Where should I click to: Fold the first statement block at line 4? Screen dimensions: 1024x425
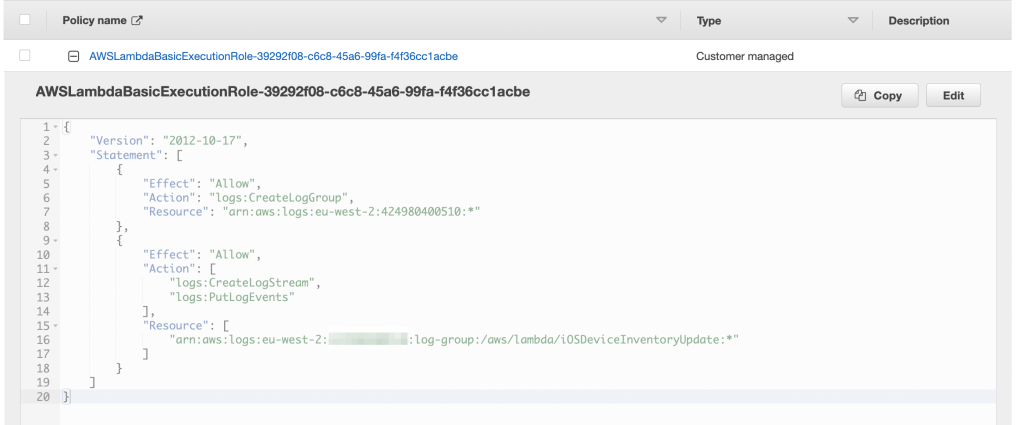(x=52, y=169)
